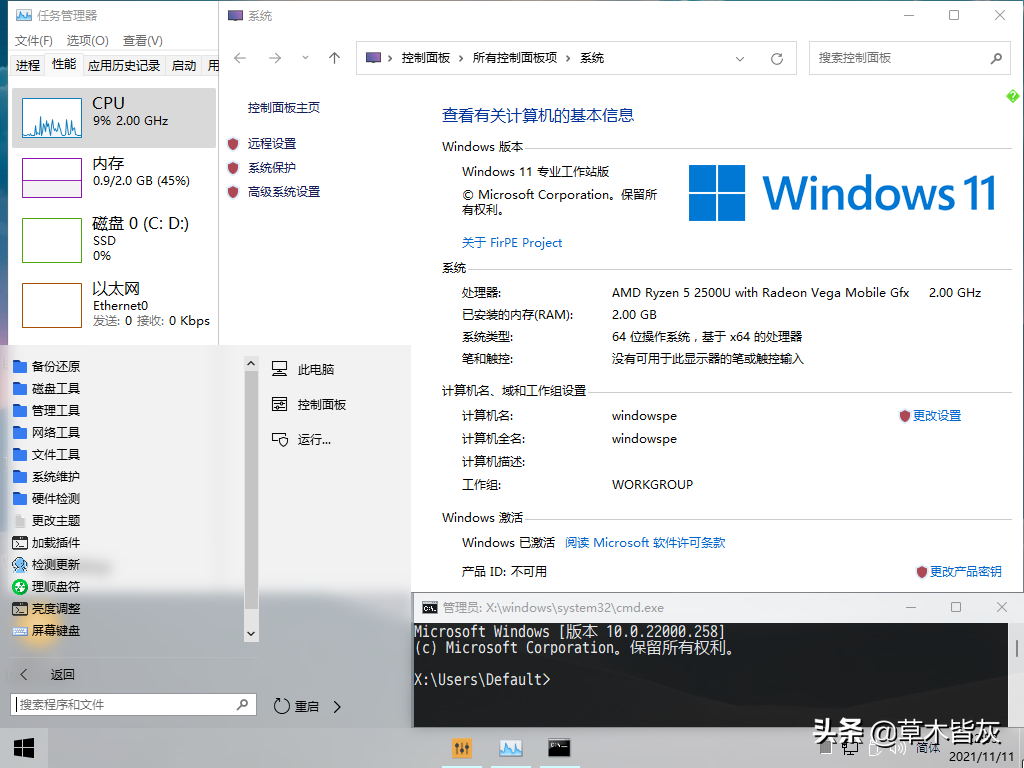The width and height of the screenshot is (1024, 768).
Task: Click the 搜索程序和文件 search box
Action: (133, 705)
